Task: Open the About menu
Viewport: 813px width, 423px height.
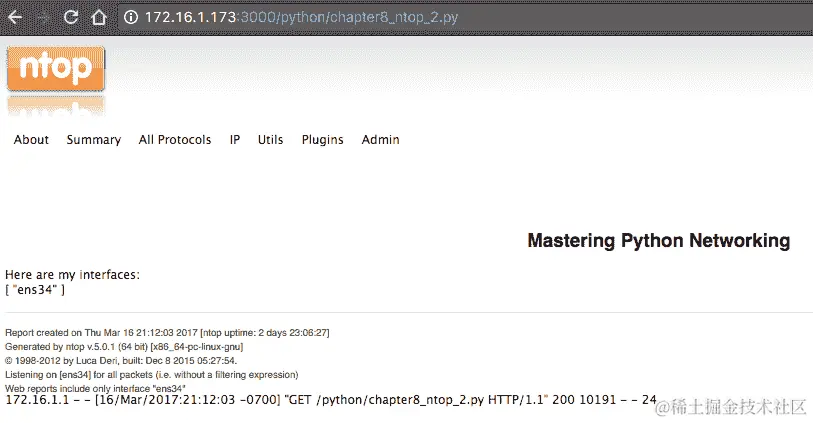Action: tap(31, 139)
